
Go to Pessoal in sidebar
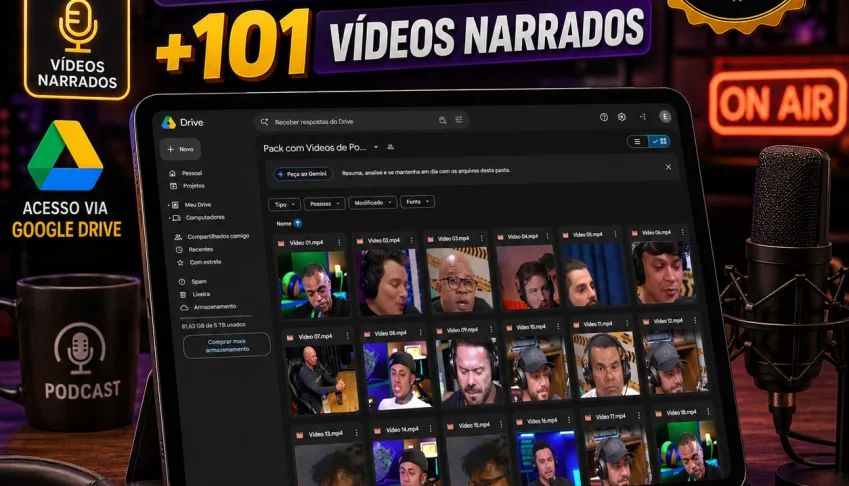pyautogui.click(x=187, y=173)
